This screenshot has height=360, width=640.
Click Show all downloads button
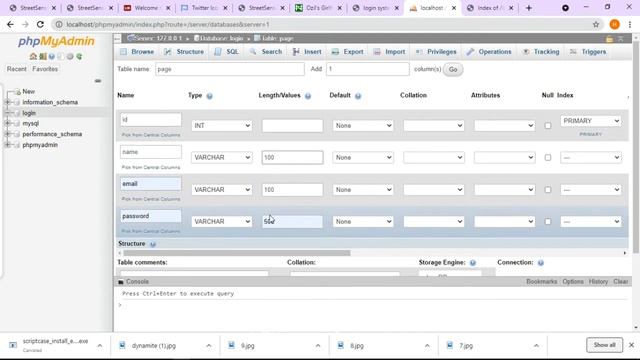(x=604, y=345)
